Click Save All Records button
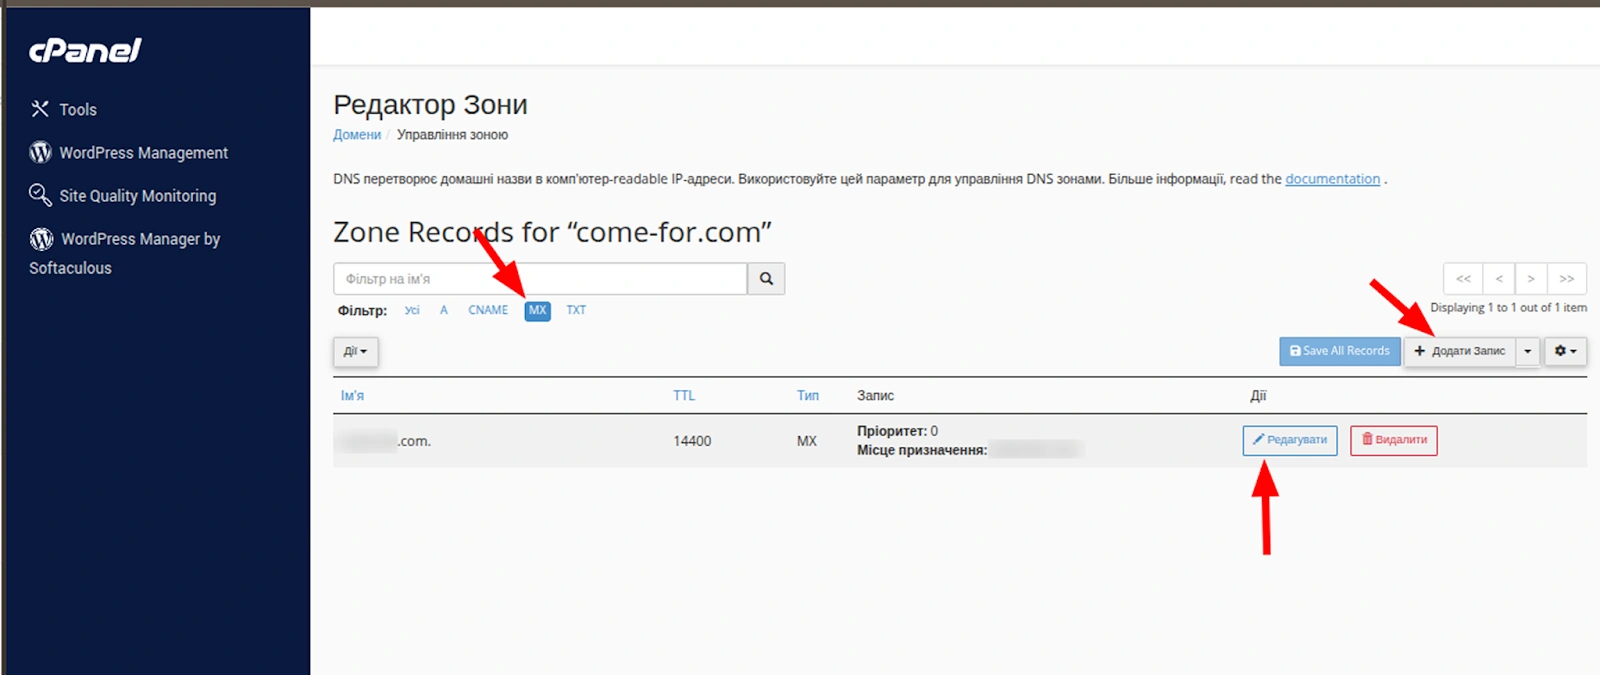 [1340, 351]
